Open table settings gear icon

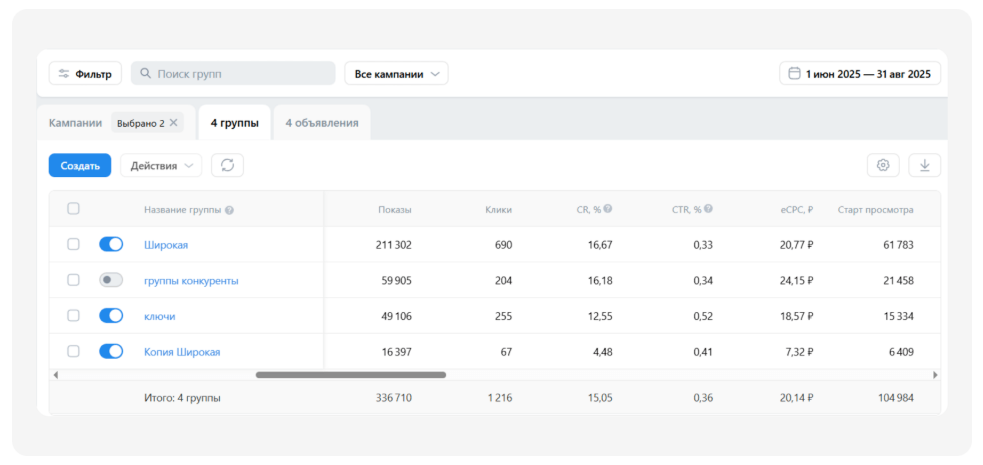point(883,165)
